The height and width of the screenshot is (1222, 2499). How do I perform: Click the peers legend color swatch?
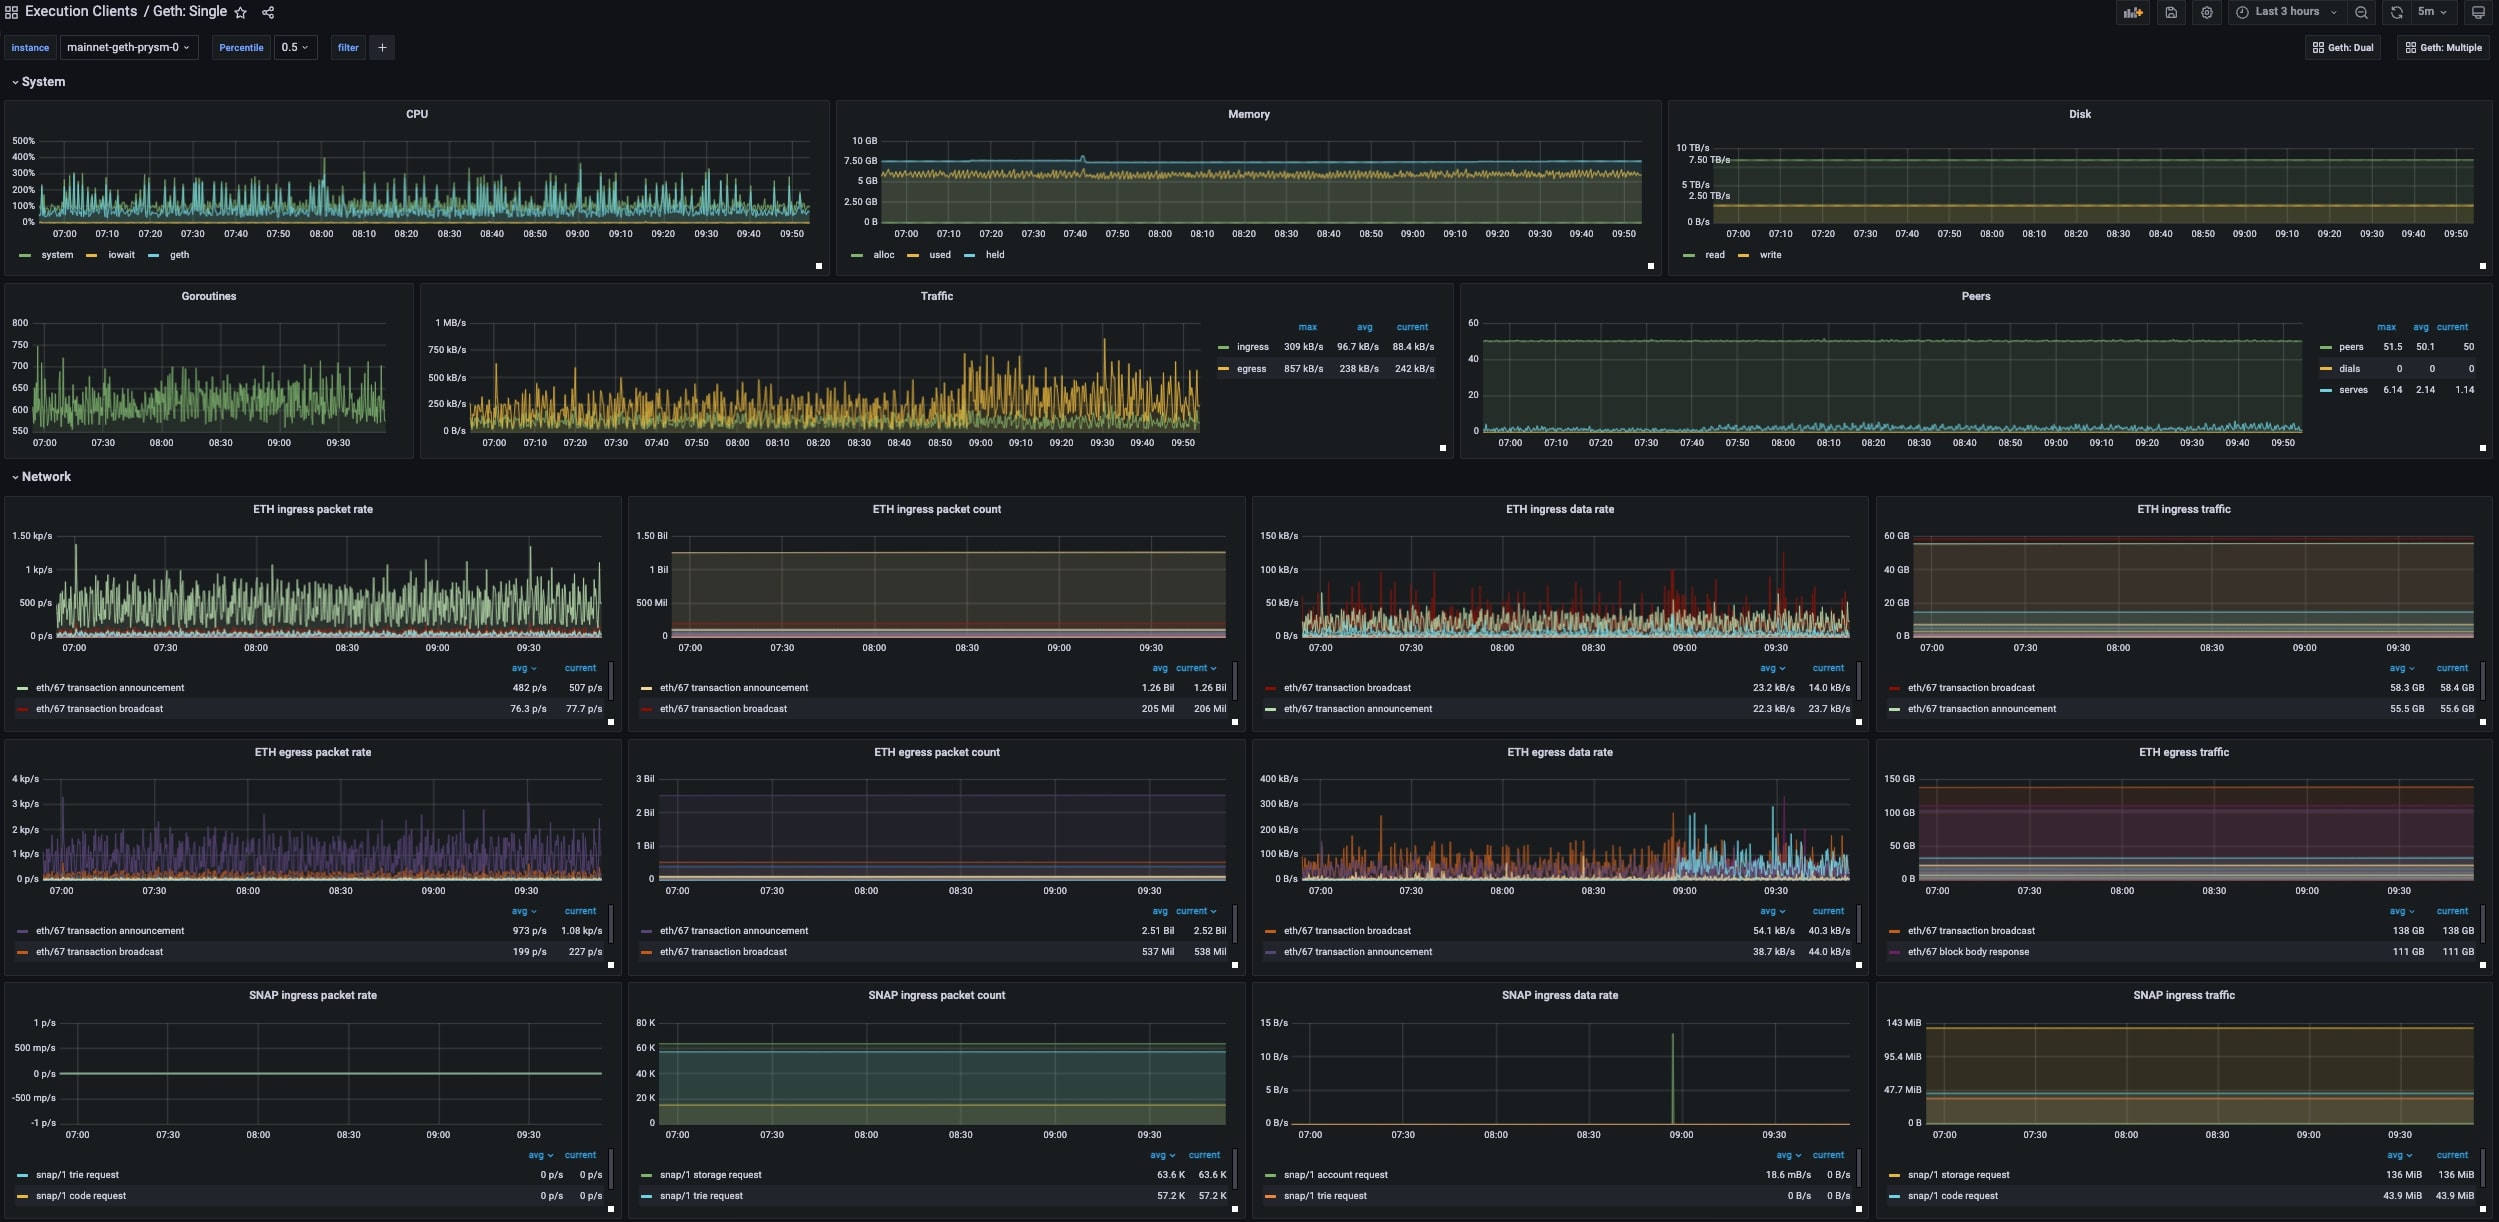[x=2325, y=348]
